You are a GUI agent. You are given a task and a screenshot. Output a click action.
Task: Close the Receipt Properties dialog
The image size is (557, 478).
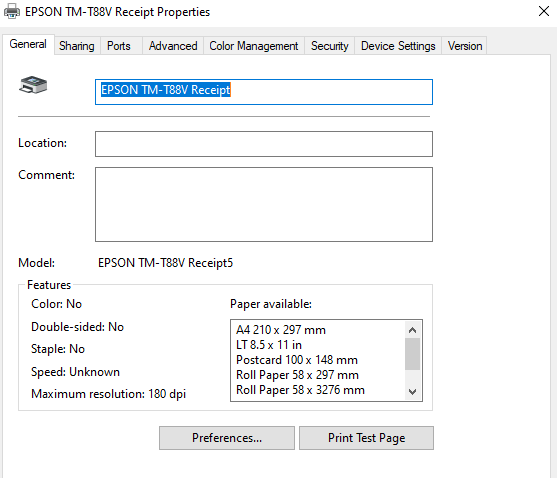click(x=544, y=11)
